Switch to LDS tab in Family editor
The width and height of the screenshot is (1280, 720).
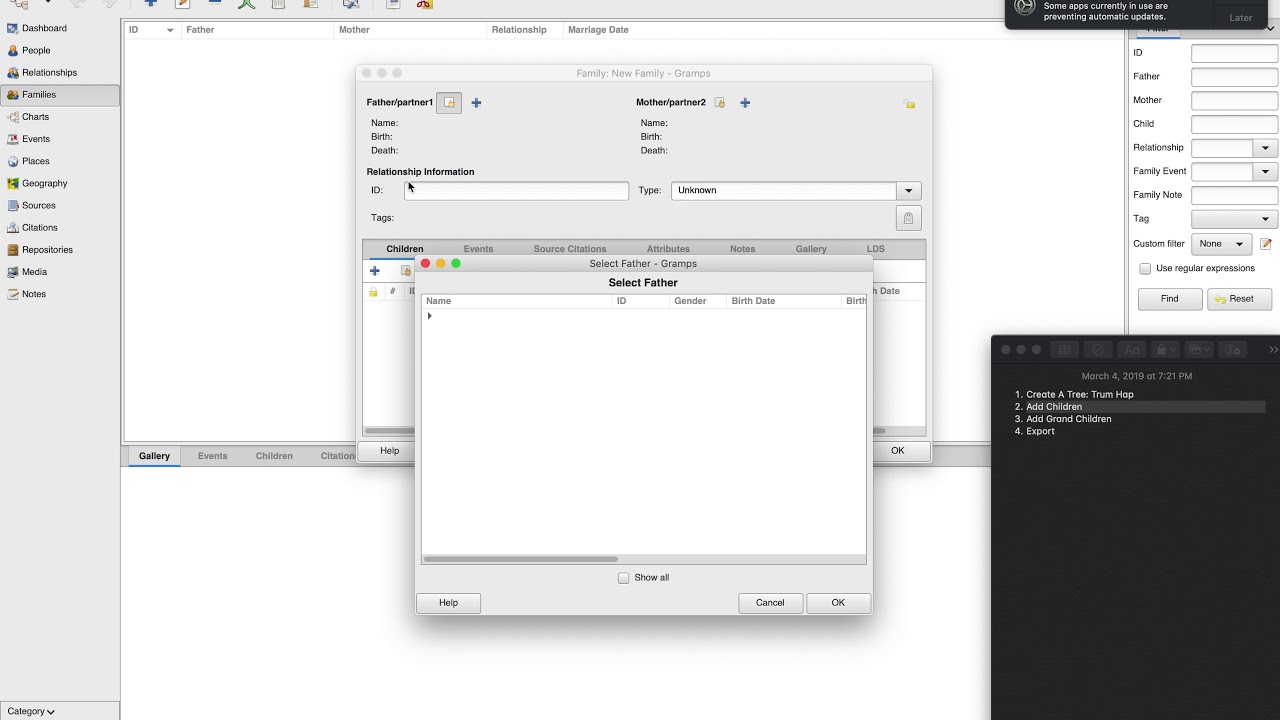click(876, 249)
